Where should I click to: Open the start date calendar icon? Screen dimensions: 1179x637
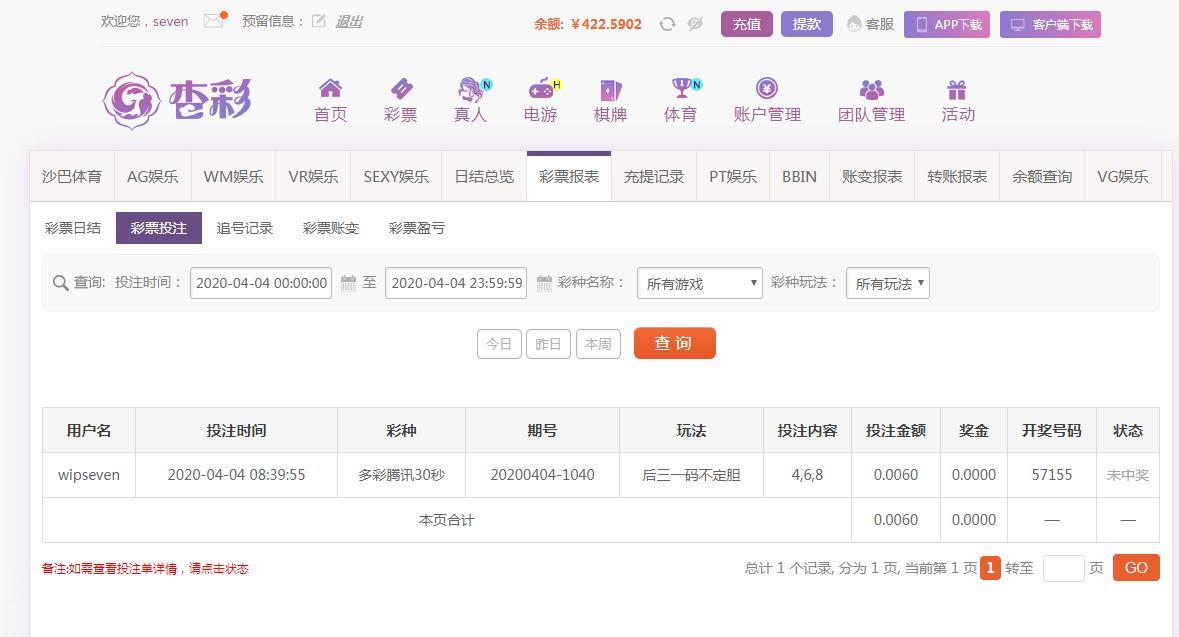(348, 283)
